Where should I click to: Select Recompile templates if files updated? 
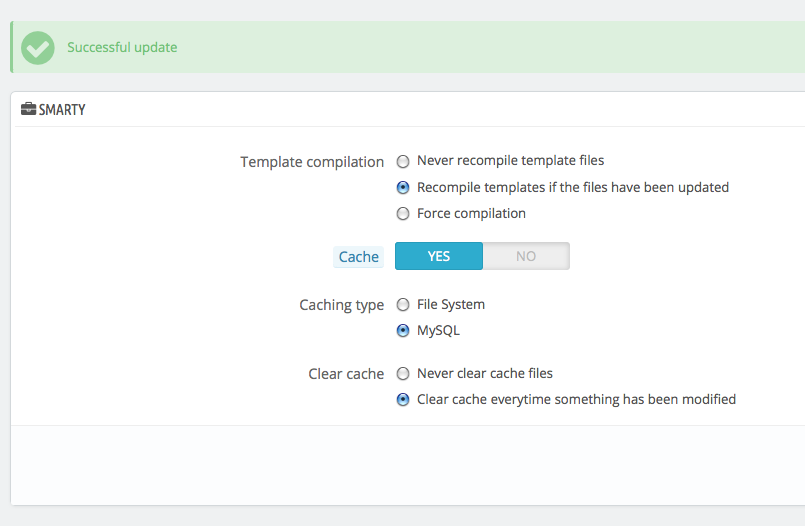click(403, 188)
